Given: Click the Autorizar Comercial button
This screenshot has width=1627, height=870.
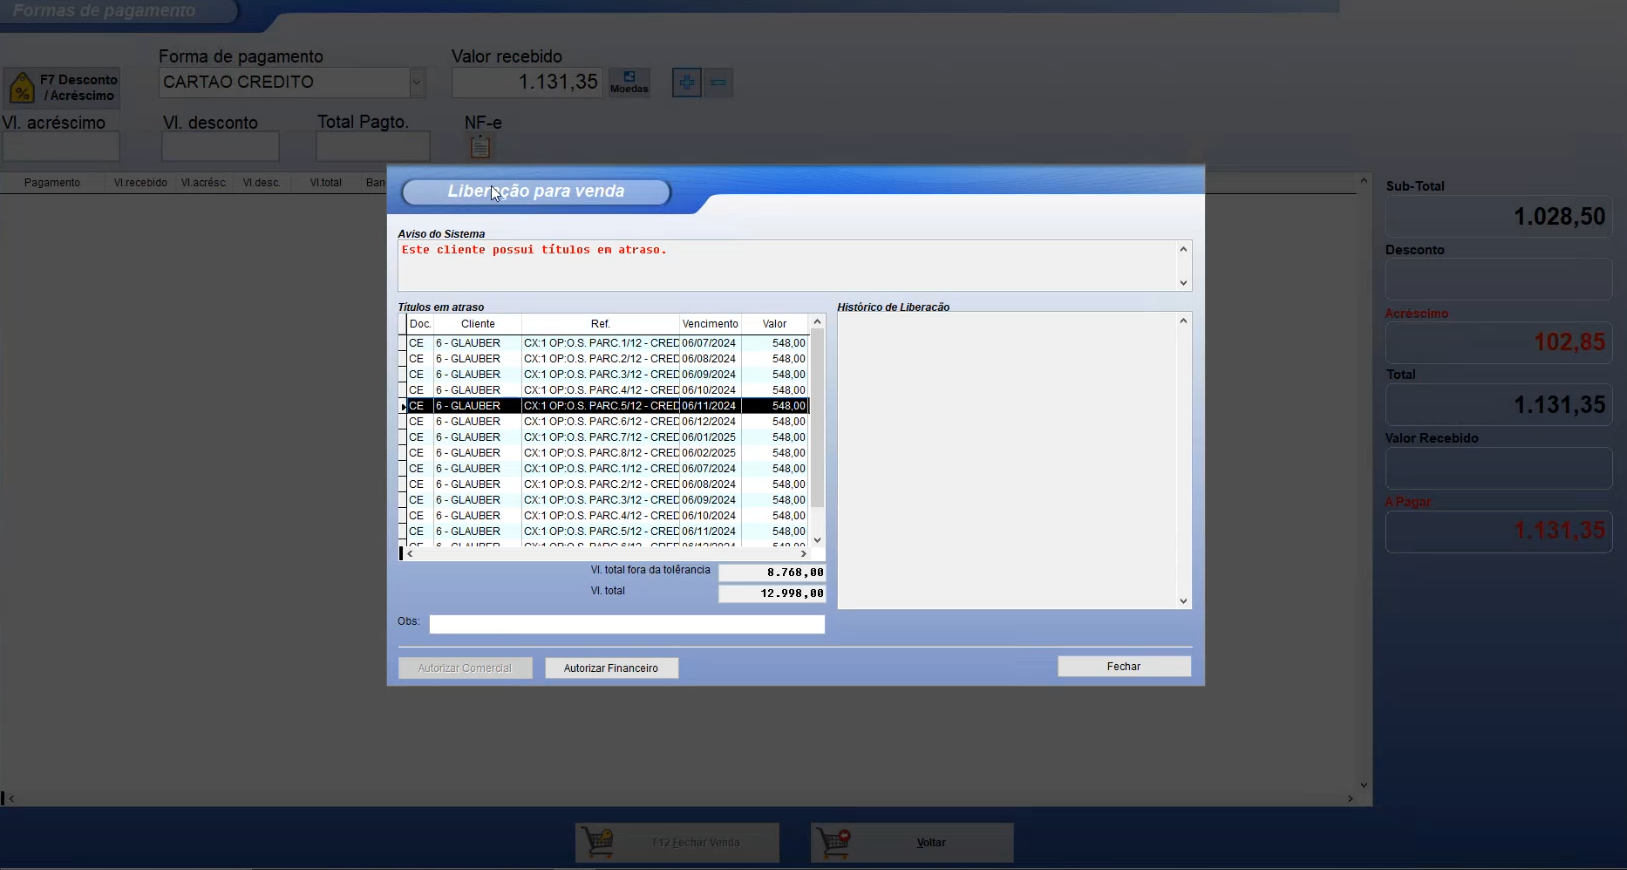Looking at the screenshot, I should click(x=465, y=668).
